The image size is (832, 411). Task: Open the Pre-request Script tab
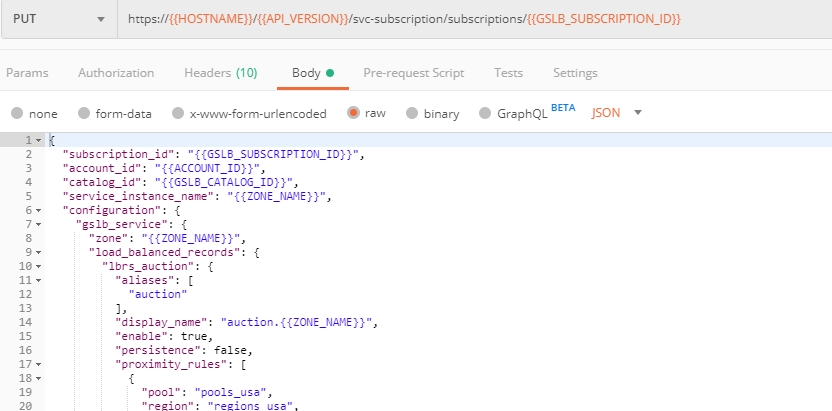point(413,73)
